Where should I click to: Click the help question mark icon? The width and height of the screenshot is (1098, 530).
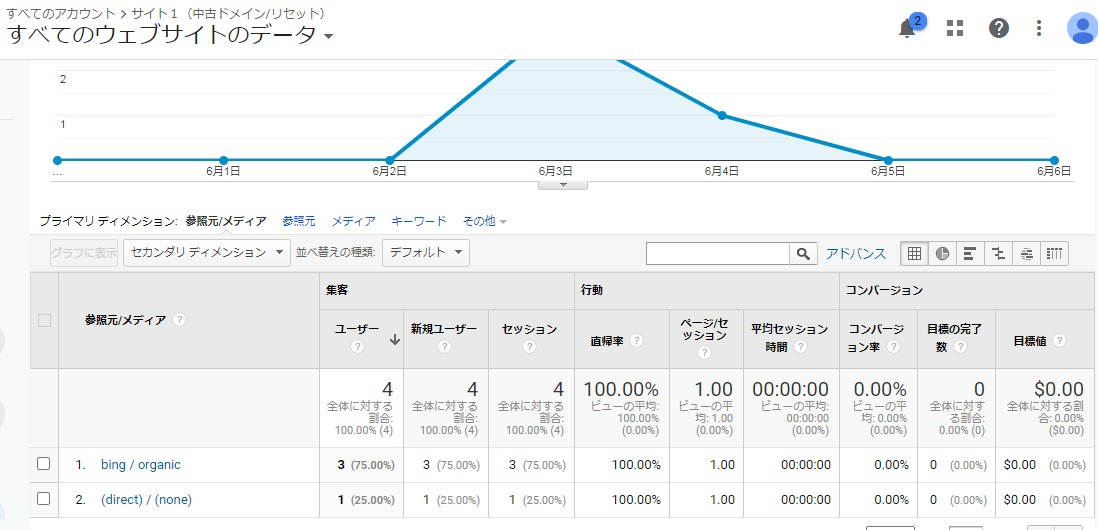(999, 28)
